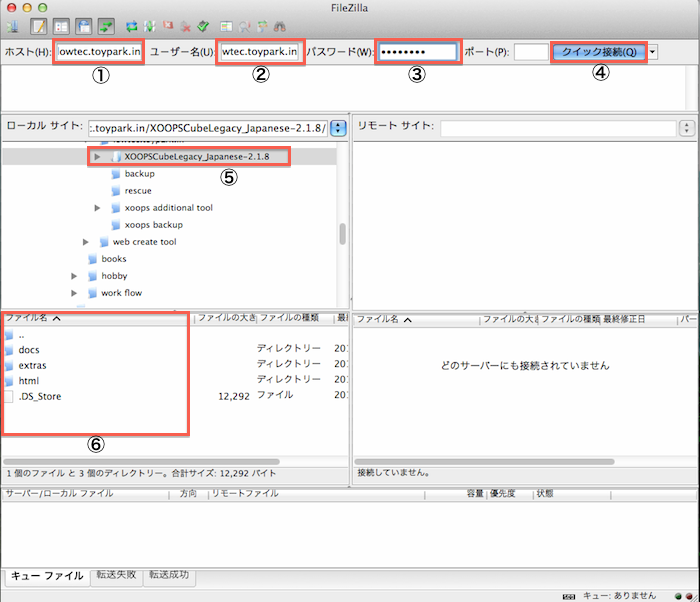The image size is (700, 602).
Task: Toggle synchronized browsing icon
Action: [262, 27]
